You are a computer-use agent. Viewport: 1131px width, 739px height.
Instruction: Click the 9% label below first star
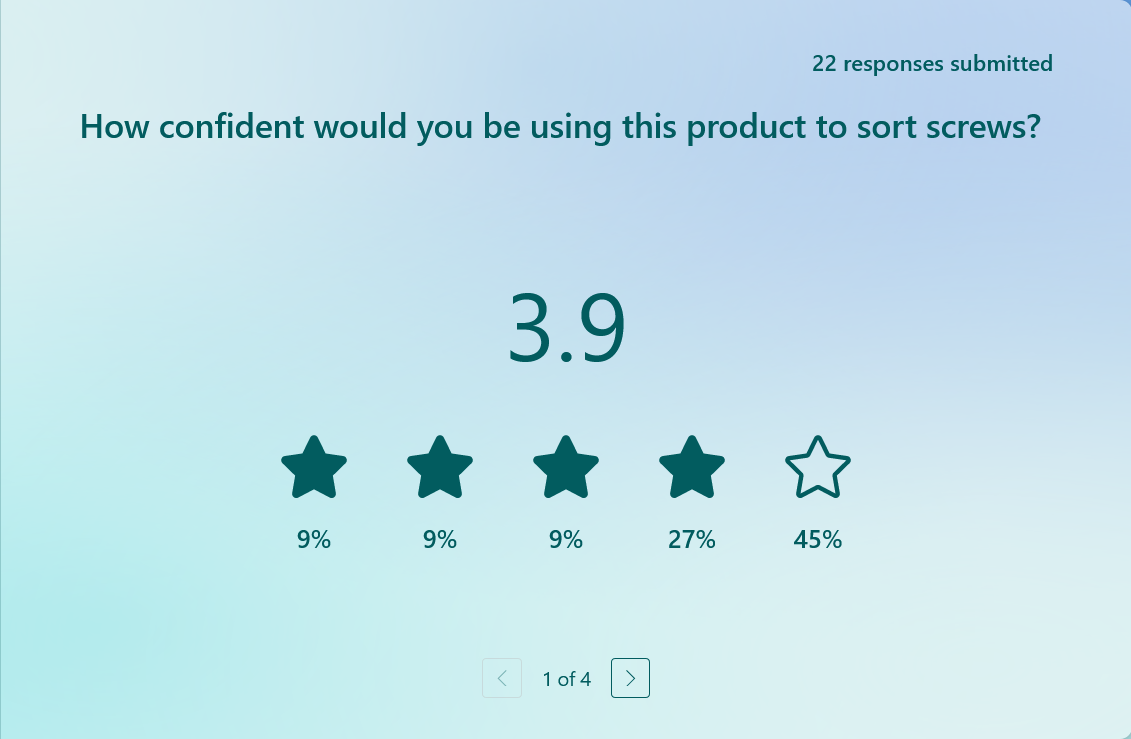314,540
